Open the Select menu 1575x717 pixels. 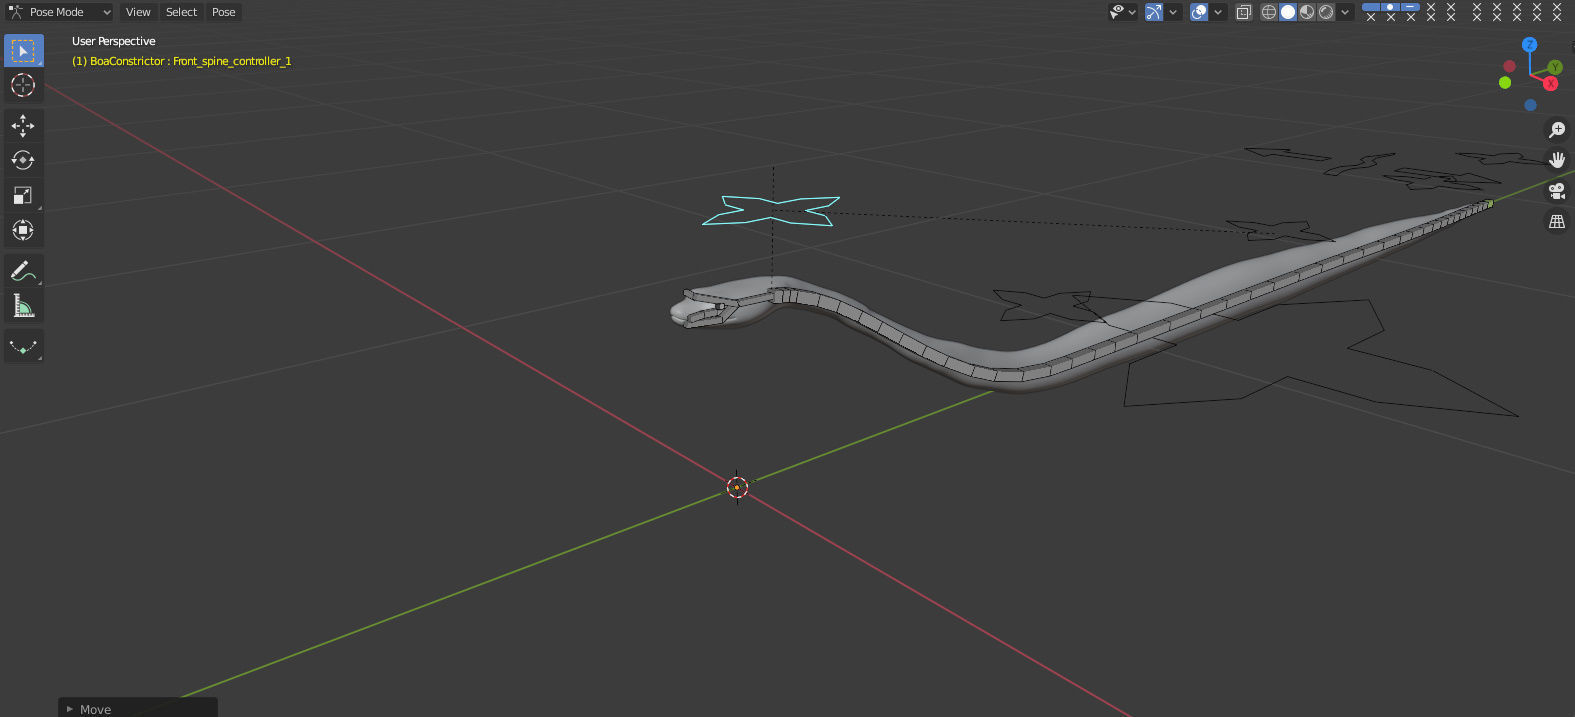pyautogui.click(x=181, y=12)
